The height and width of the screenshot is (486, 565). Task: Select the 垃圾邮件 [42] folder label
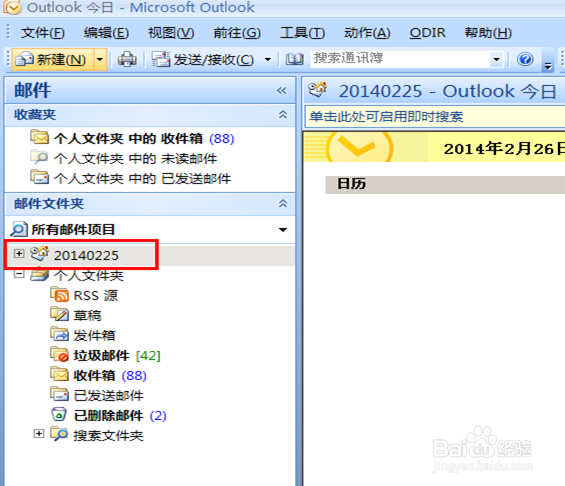tap(117, 356)
